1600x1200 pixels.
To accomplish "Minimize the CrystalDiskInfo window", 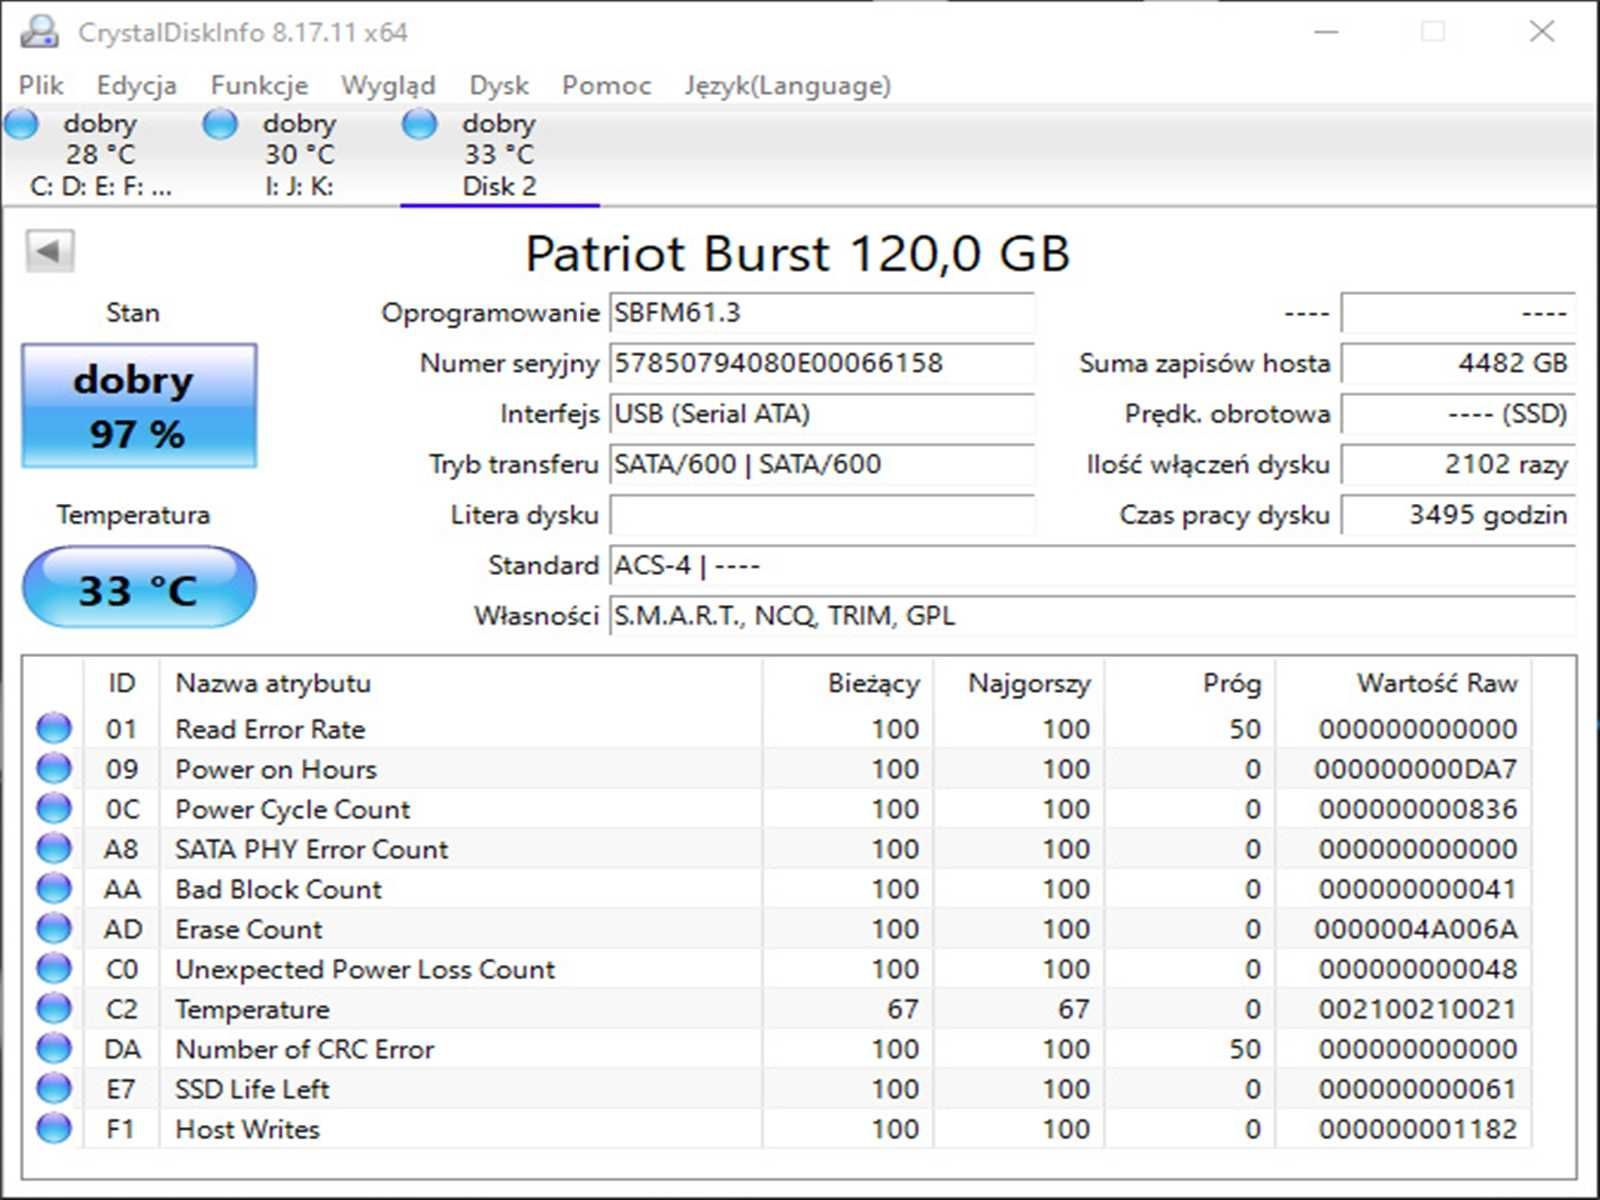I will click(1326, 32).
